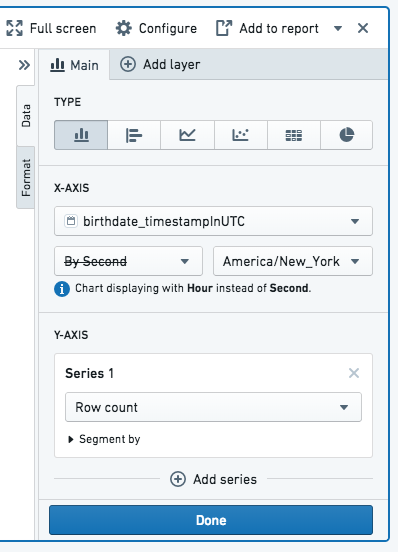Click the X-AXIS section label
The width and height of the screenshot is (398, 552).
(x=71, y=188)
